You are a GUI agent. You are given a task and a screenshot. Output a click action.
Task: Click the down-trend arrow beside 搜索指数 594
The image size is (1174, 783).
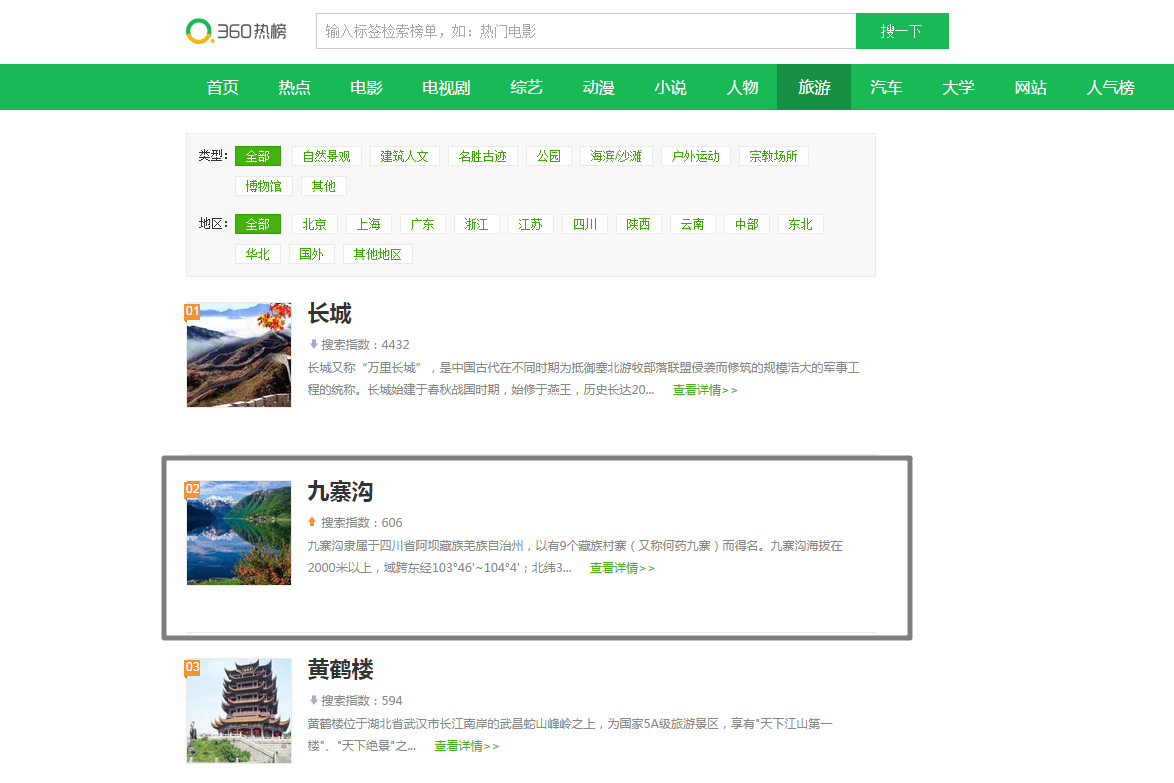coord(314,700)
